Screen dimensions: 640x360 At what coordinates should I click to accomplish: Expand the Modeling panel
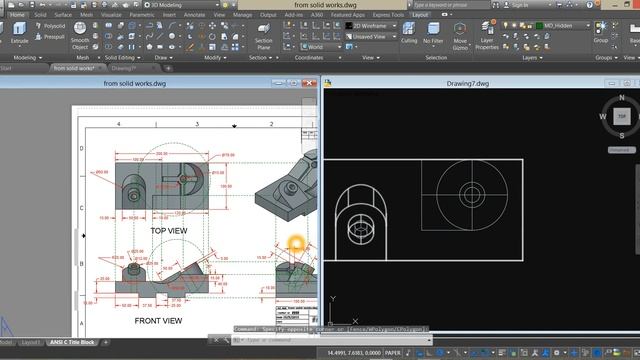click(x=27, y=58)
